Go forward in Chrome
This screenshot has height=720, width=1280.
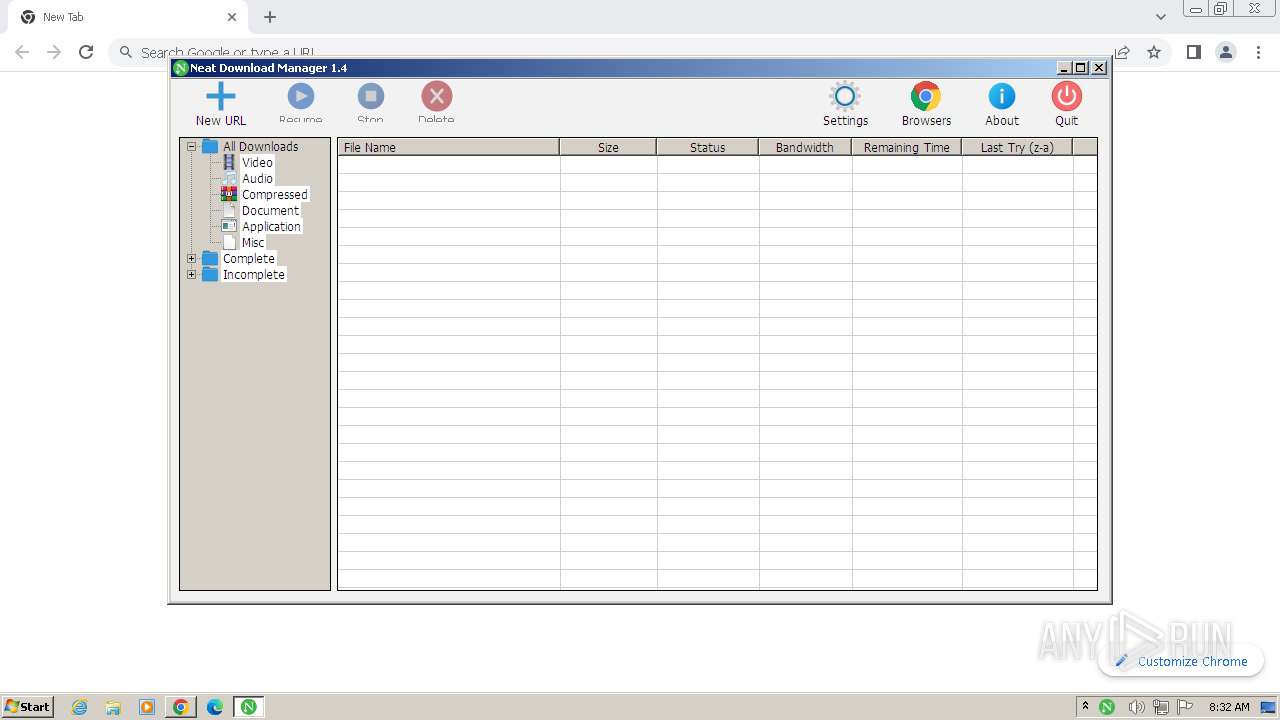click(x=54, y=52)
